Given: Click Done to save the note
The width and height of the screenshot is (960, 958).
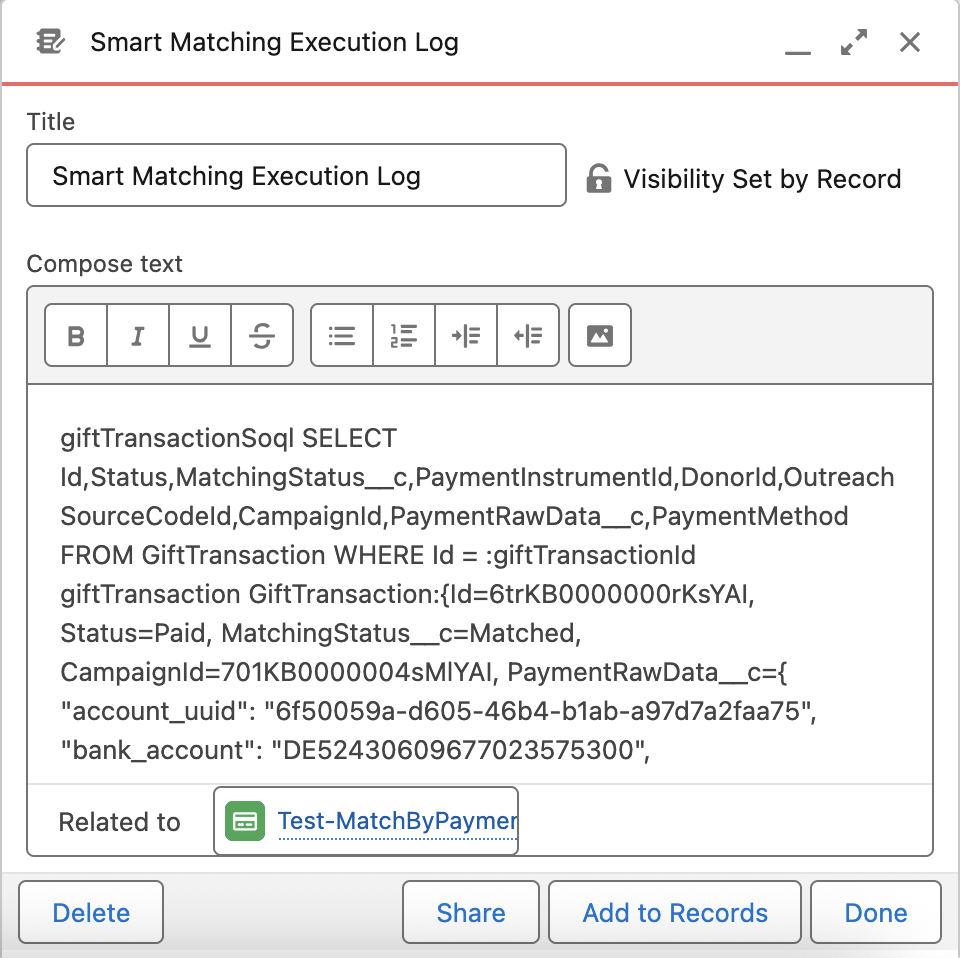Looking at the screenshot, I should click(875, 913).
